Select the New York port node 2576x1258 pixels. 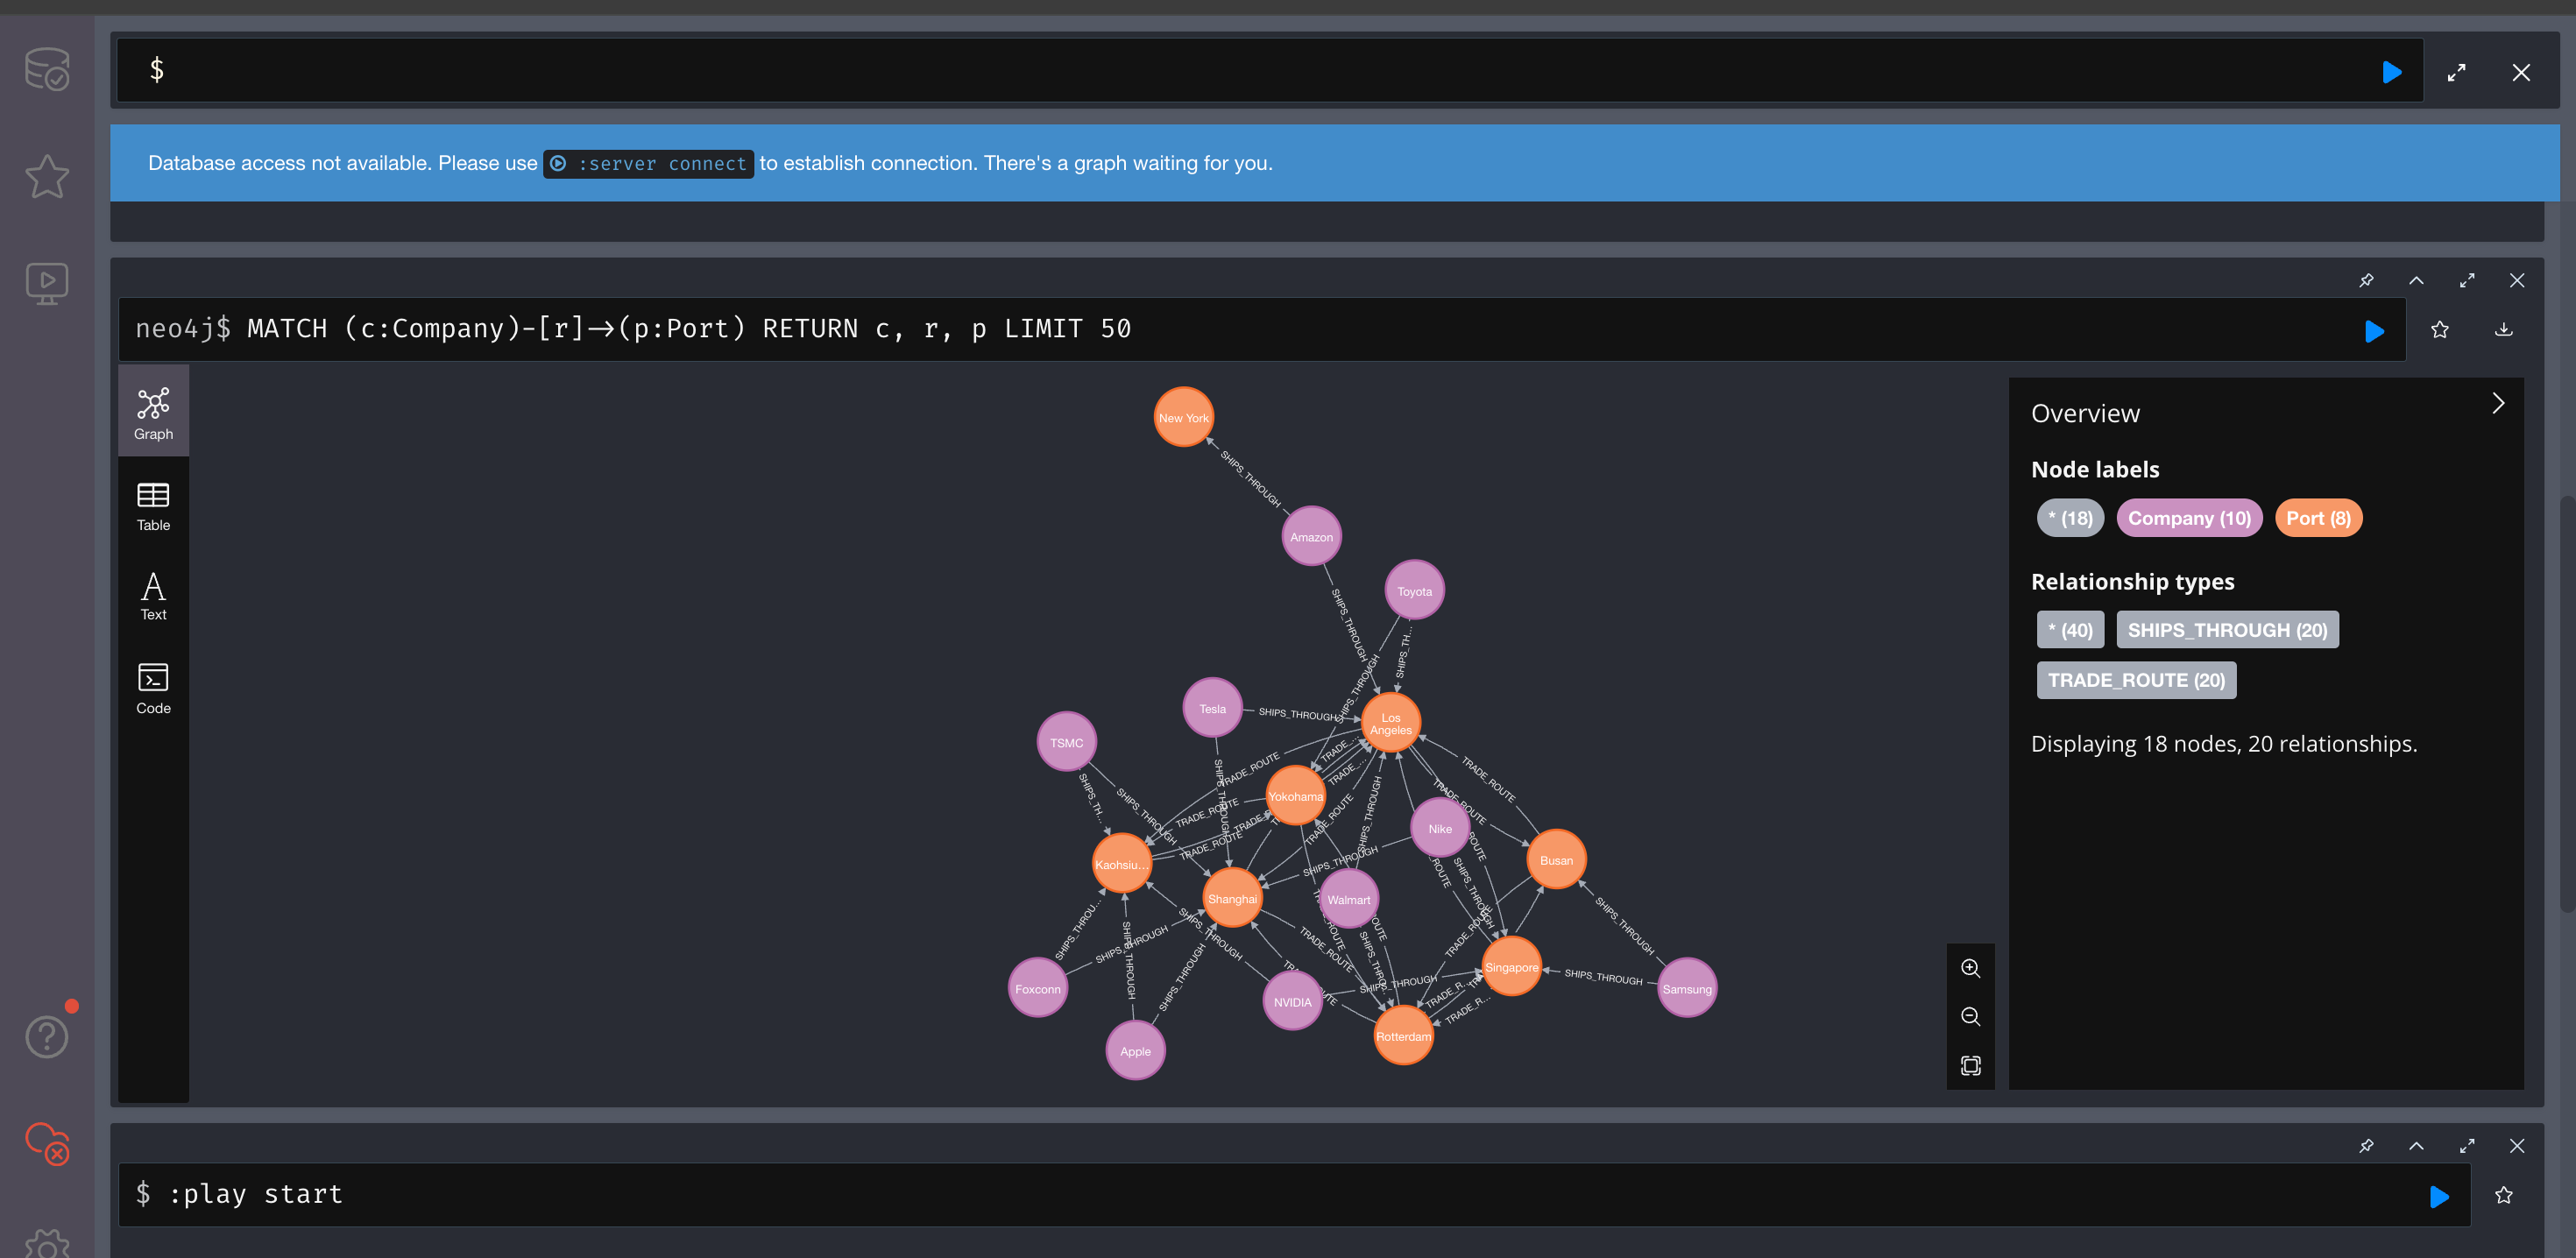pyautogui.click(x=1183, y=417)
